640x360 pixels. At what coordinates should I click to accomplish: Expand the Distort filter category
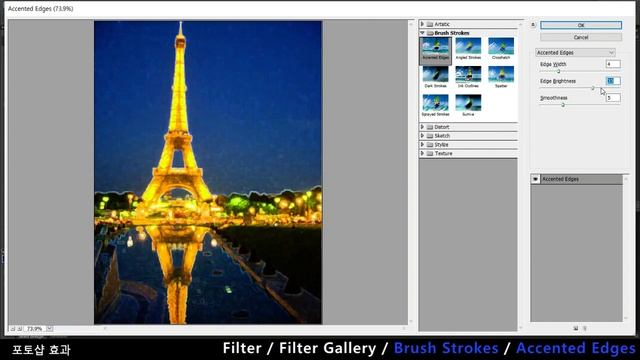422,127
